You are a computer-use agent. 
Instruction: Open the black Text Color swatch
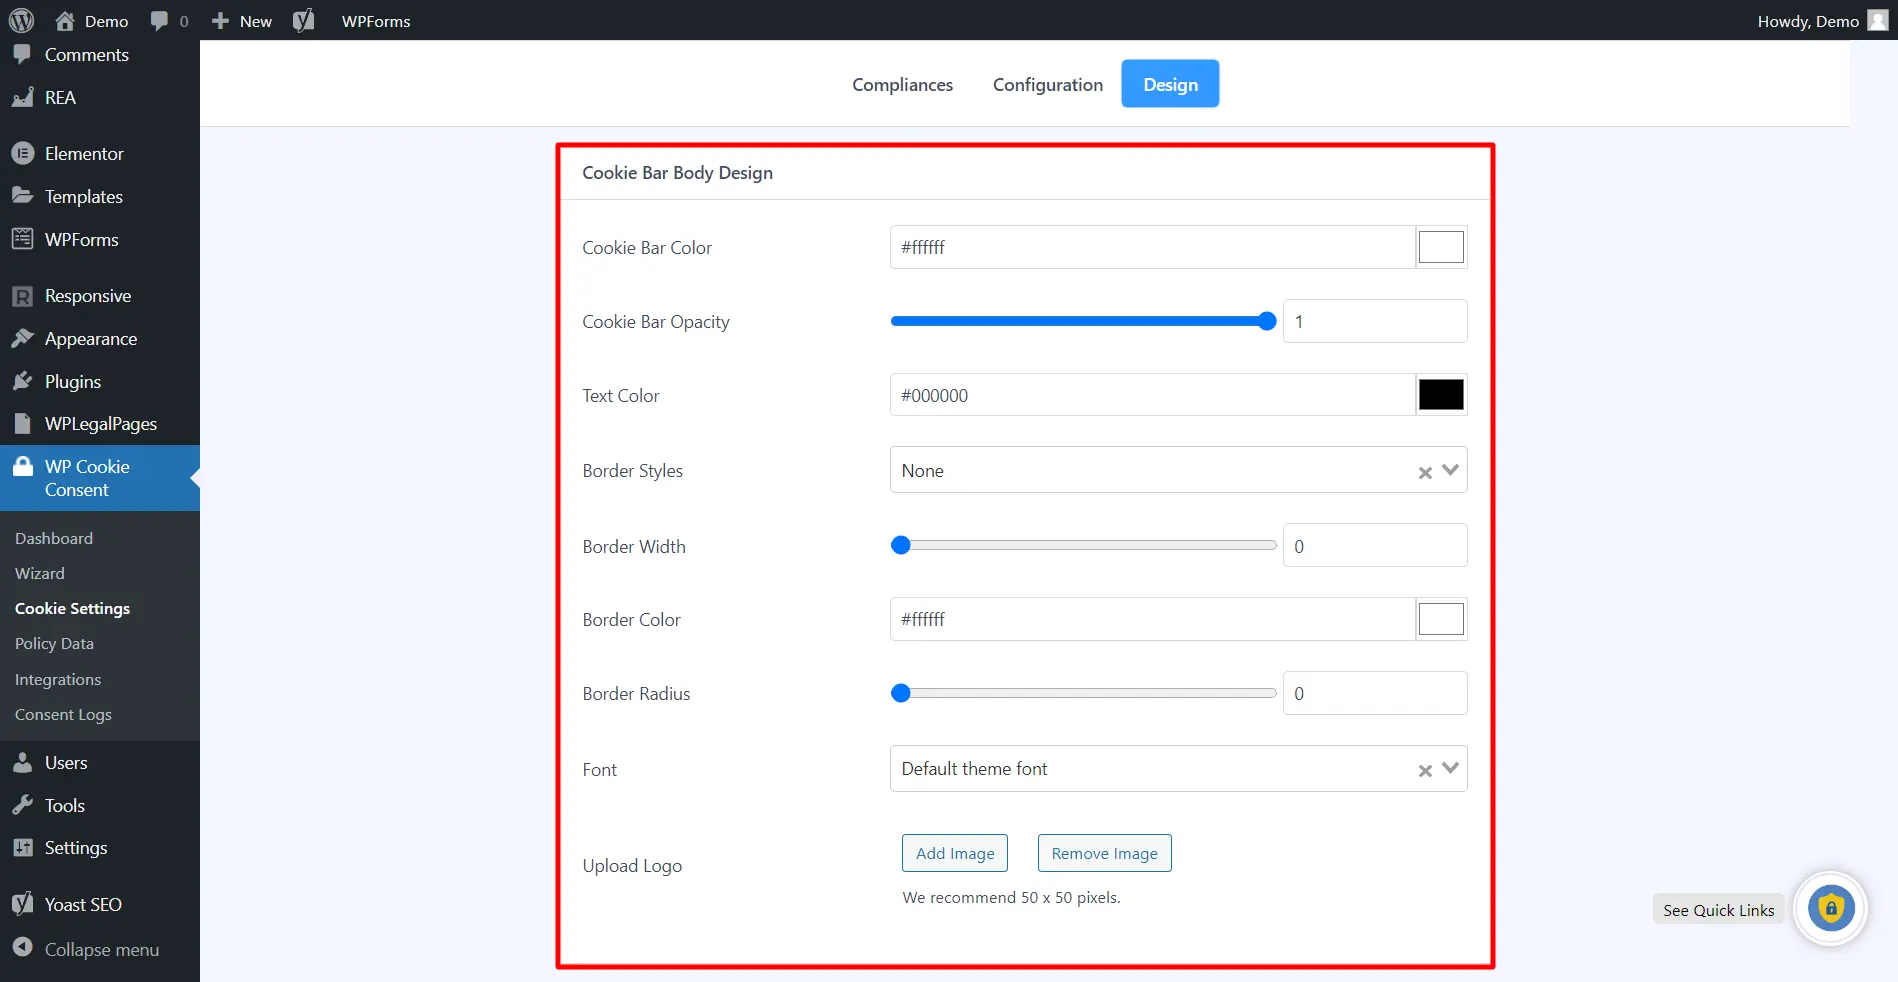click(x=1441, y=395)
